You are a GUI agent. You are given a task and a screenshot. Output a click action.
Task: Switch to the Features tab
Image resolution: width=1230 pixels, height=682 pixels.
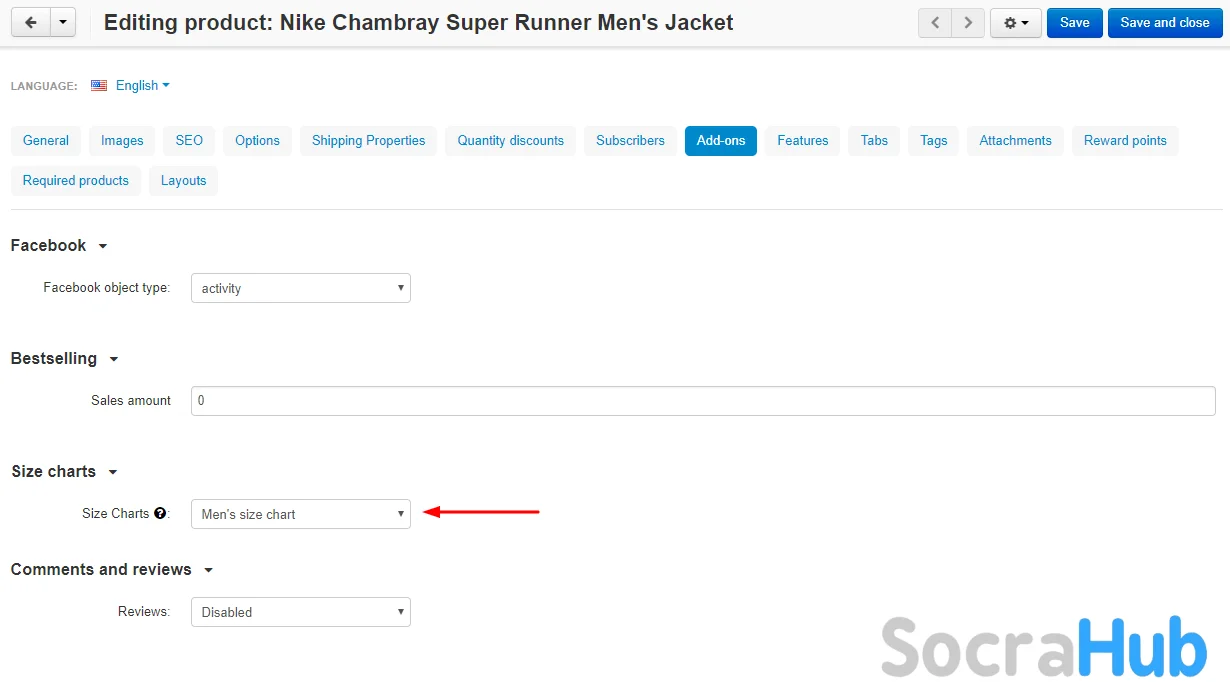[802, 141]
